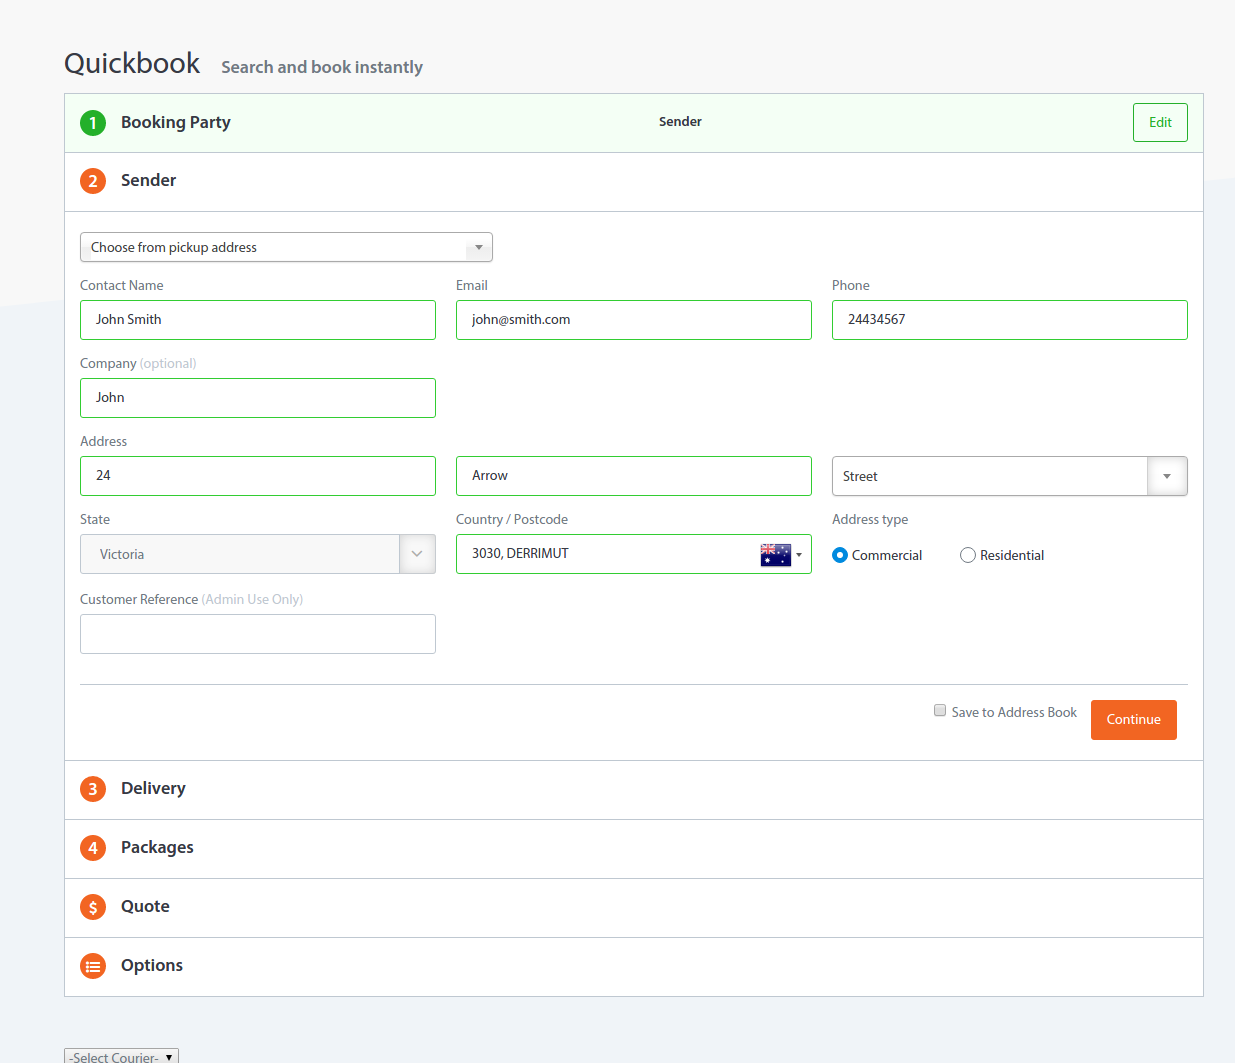Expand the Packages section
Viewport: 1235px width, 1063px height.
(157, 848)
